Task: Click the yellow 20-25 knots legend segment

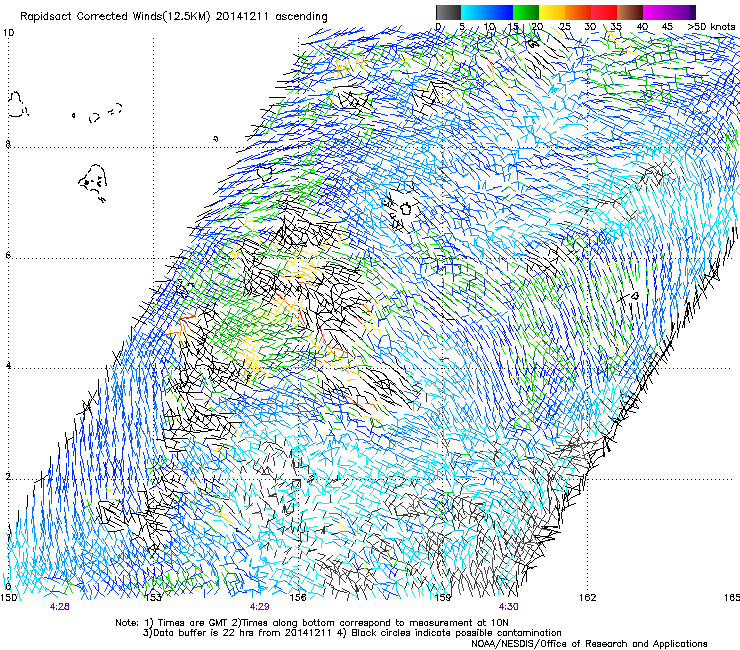Action: pyautogui.click(x=552, y=12)
